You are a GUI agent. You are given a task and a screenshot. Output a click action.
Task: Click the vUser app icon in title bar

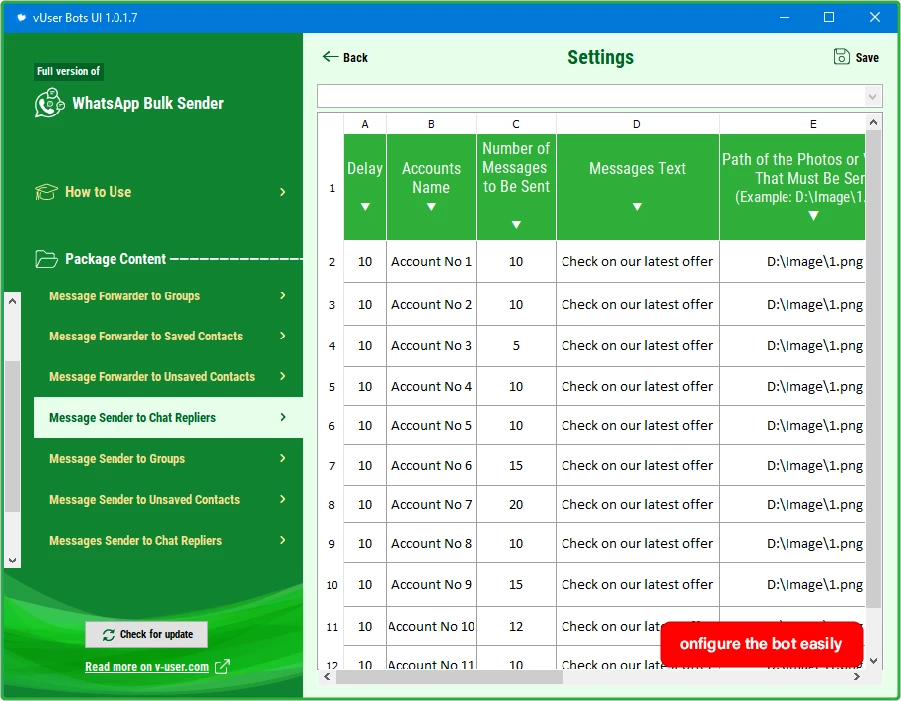coord(21,17)
